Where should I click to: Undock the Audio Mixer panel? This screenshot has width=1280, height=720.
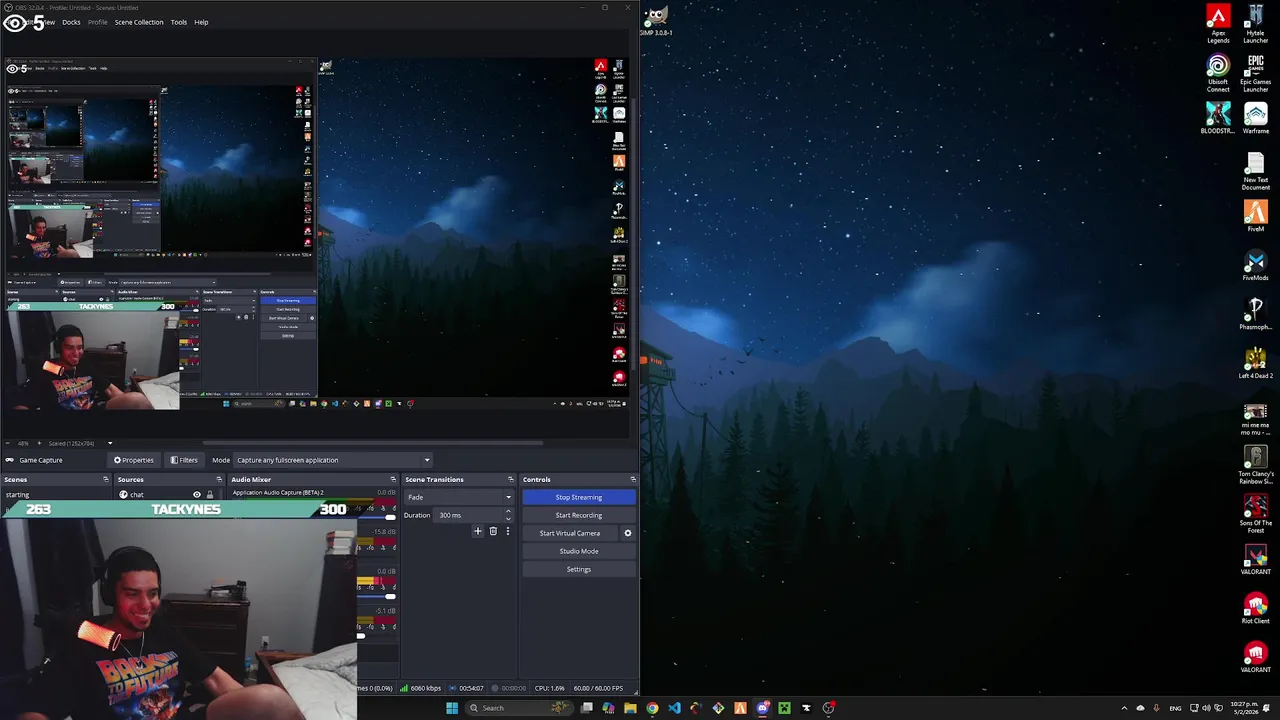(393, 479)
